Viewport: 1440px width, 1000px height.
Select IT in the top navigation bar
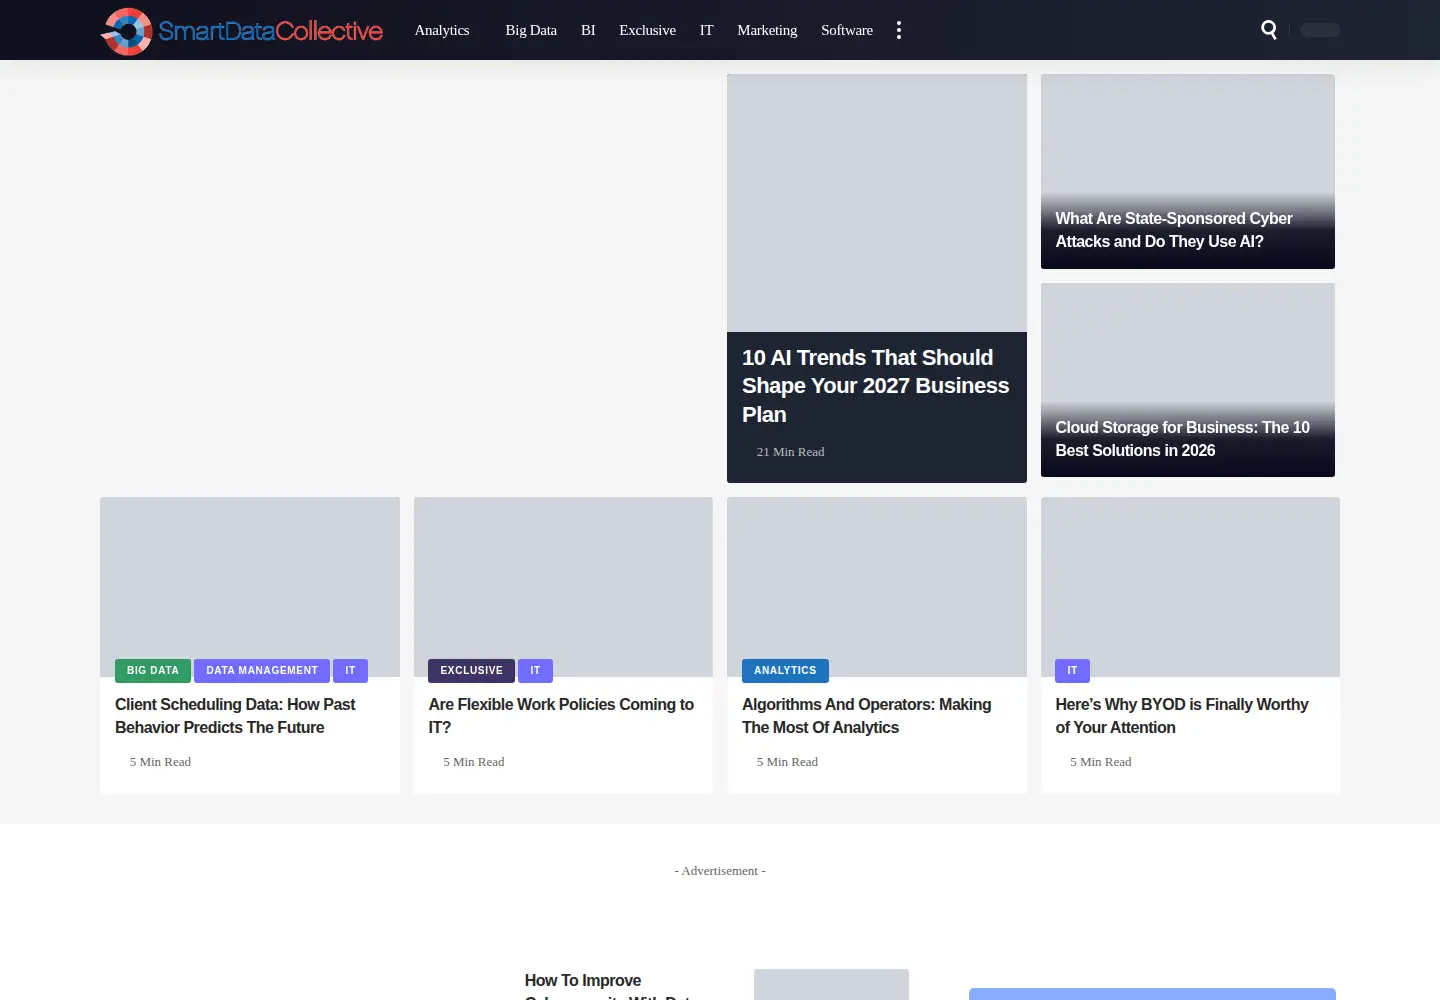point(706,30)
